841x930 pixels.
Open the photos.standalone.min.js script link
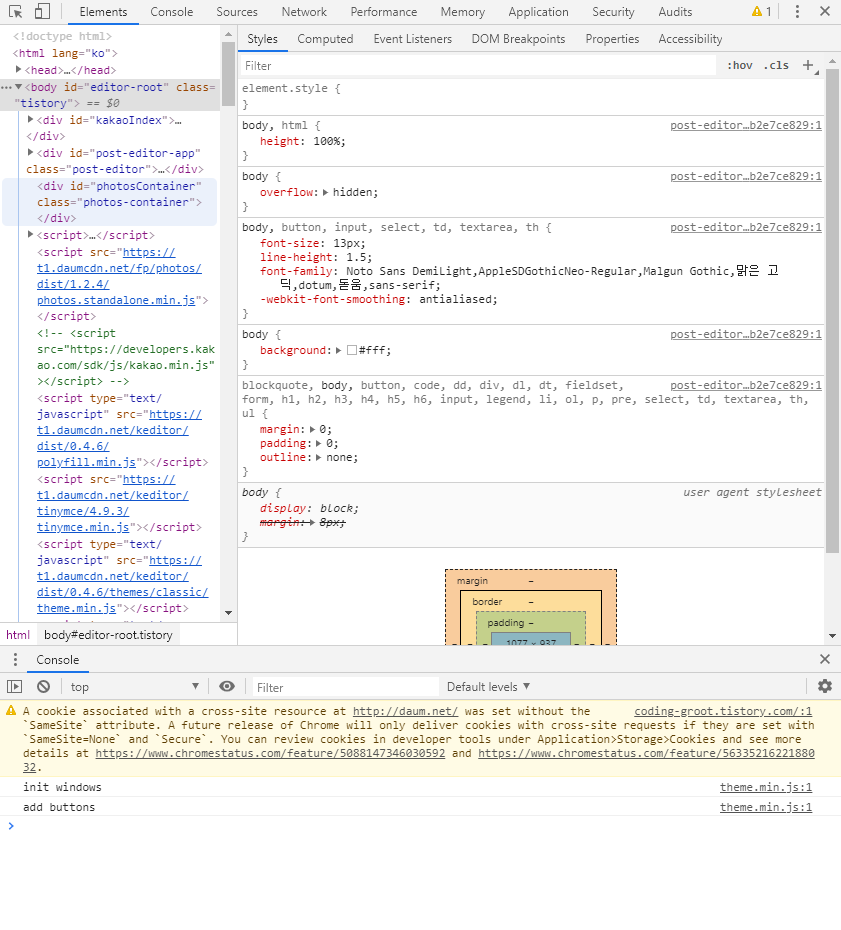[116, 300]
